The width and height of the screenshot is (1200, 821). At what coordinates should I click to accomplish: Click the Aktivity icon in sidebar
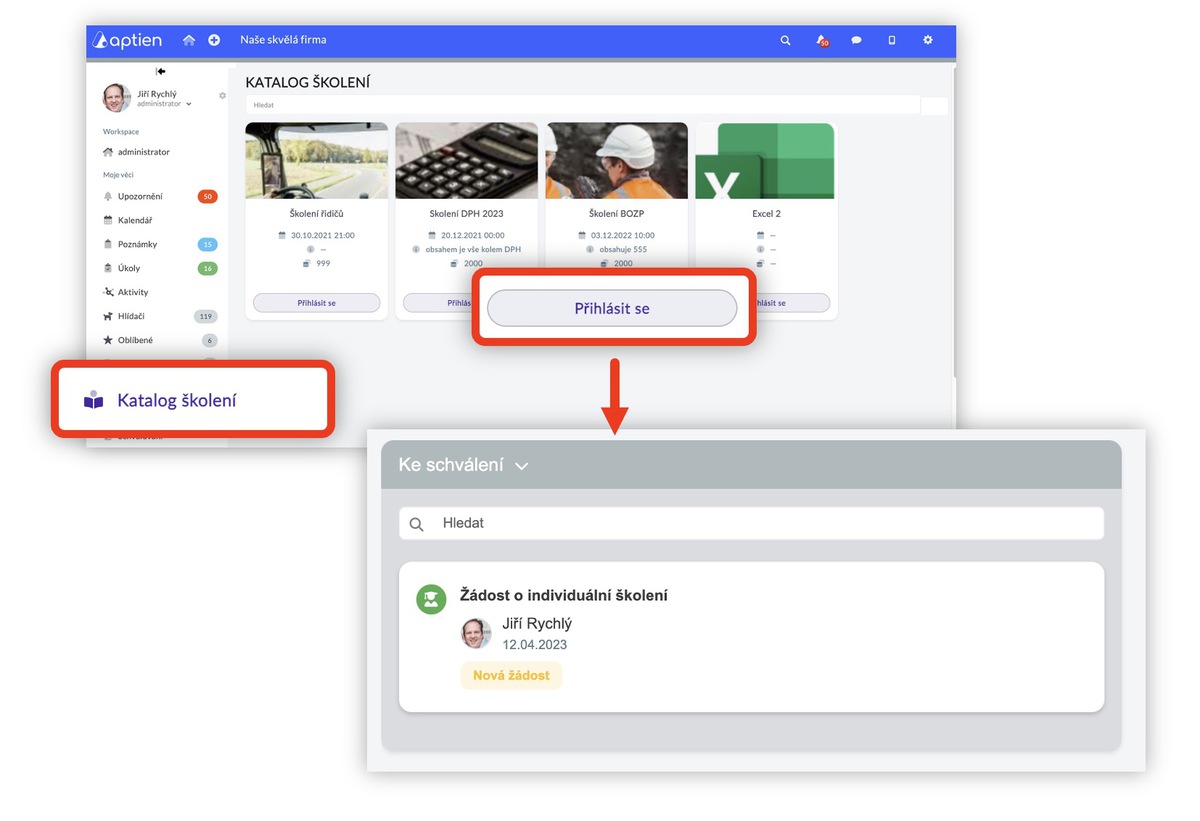108,292
